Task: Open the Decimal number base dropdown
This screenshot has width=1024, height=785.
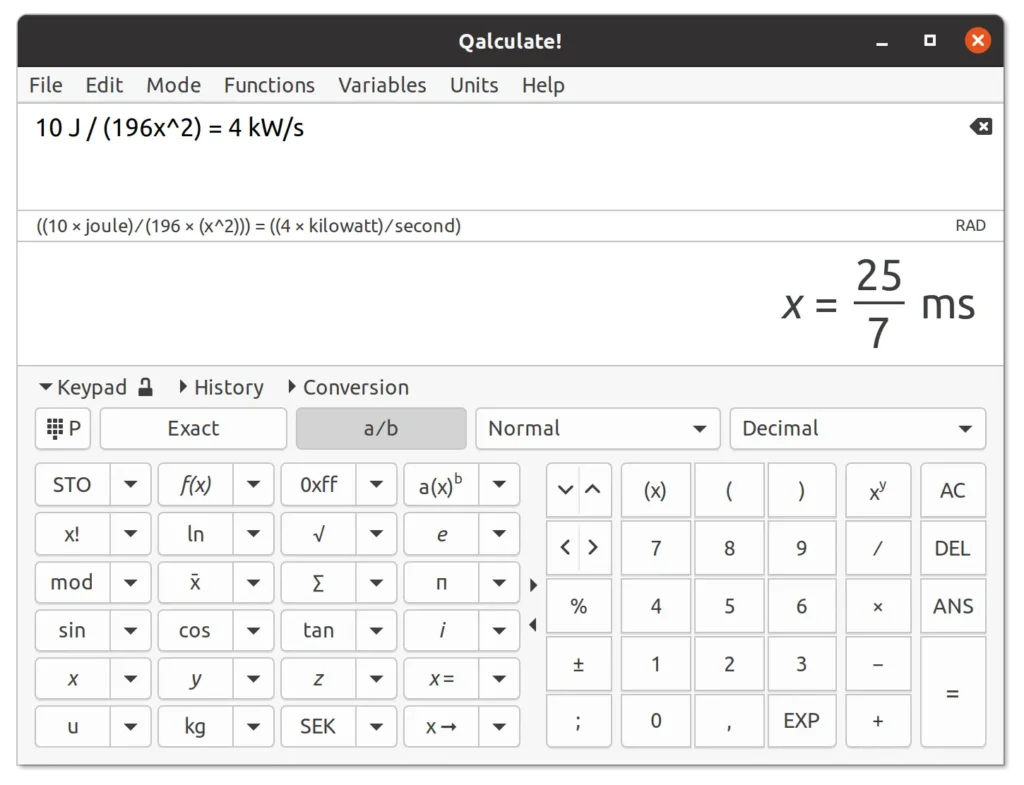Action: click(x=857, y=428)
